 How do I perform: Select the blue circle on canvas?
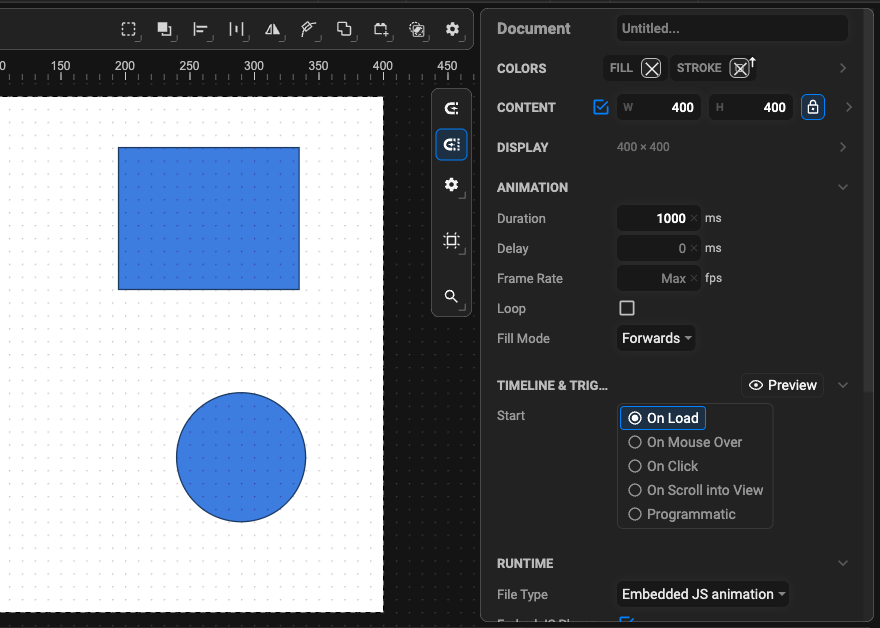[x=241, y=457]
